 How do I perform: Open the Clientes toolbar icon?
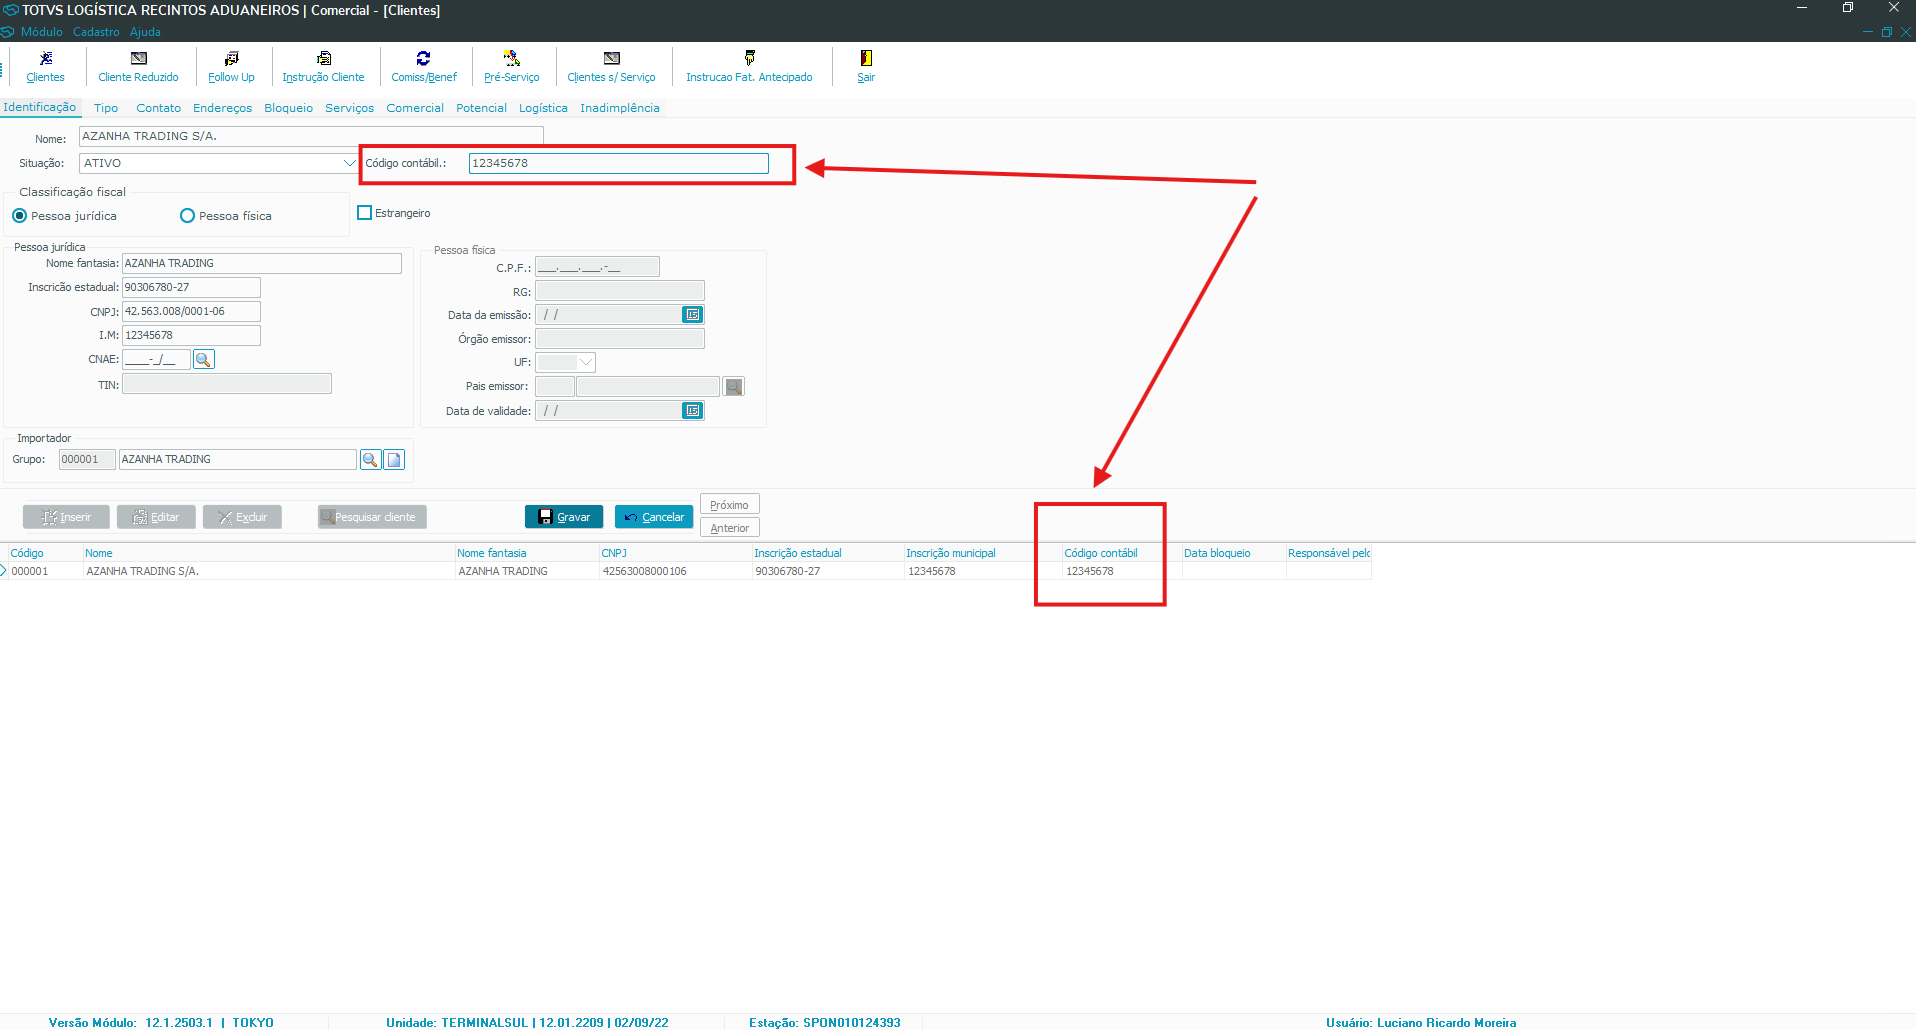click(x=45, y=67)
